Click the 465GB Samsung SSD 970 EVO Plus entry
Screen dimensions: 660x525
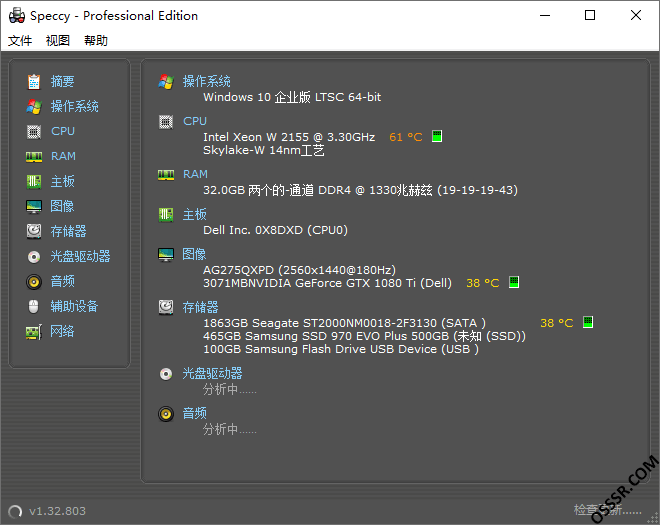365,336
